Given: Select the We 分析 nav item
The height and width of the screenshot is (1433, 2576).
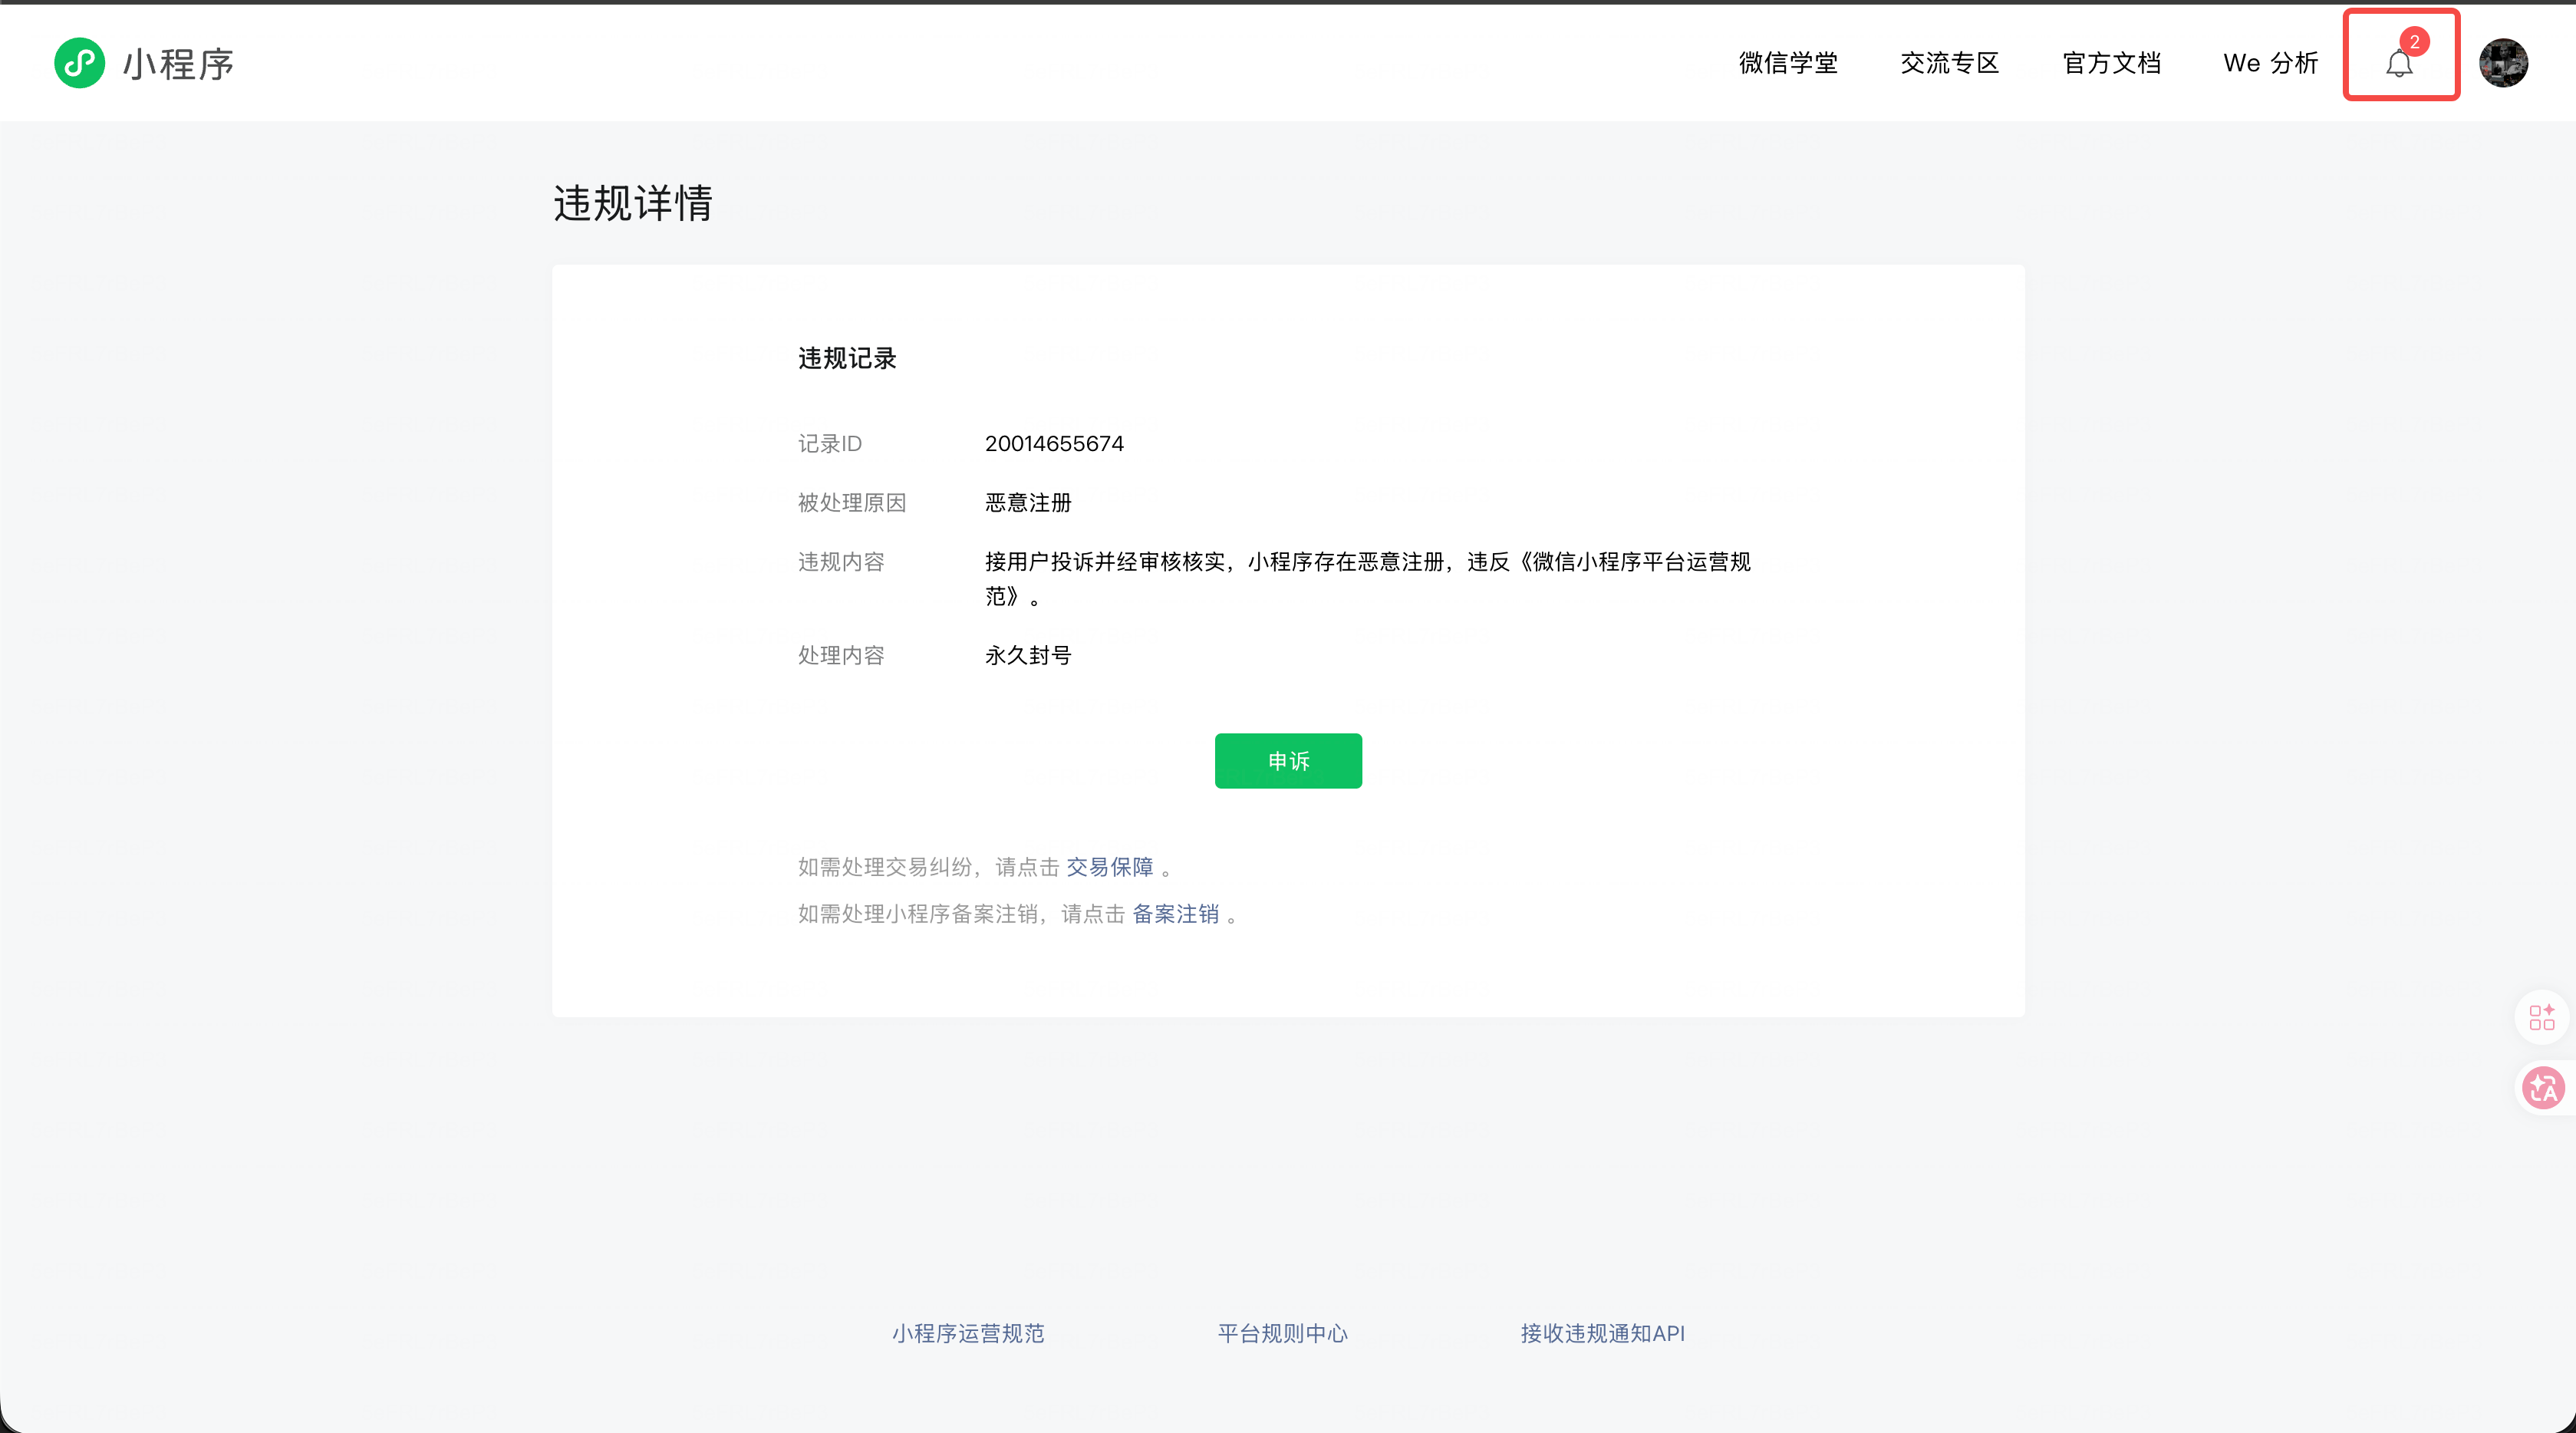Looking at the screenshot, I should pyautogui.click(x=2270, y=63).
